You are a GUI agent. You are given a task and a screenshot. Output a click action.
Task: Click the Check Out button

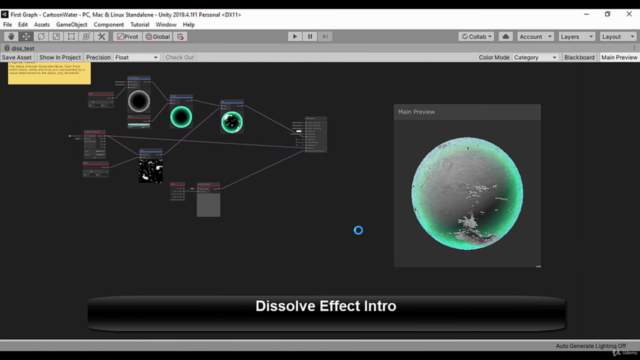(x=180, y=58)
